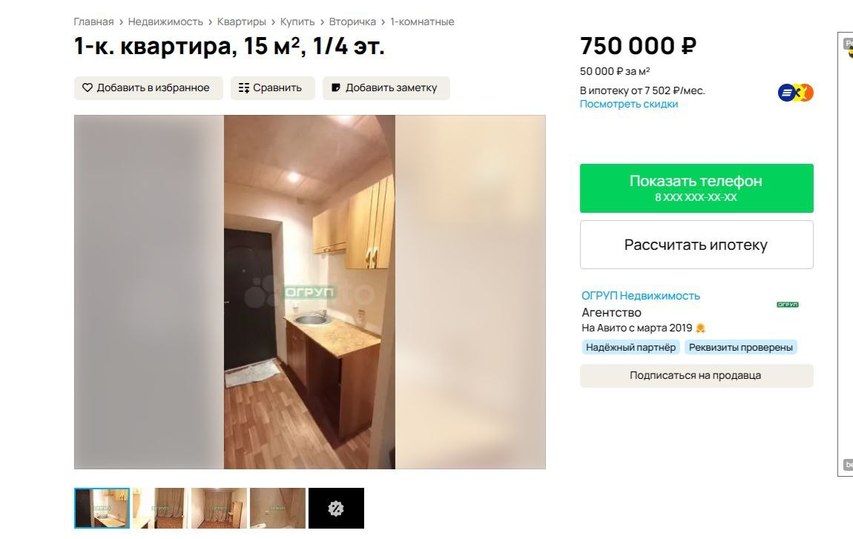Click the emoji badge after 'с марта 2019'
The image size is (853, 539).
click(x=700, y=328)
